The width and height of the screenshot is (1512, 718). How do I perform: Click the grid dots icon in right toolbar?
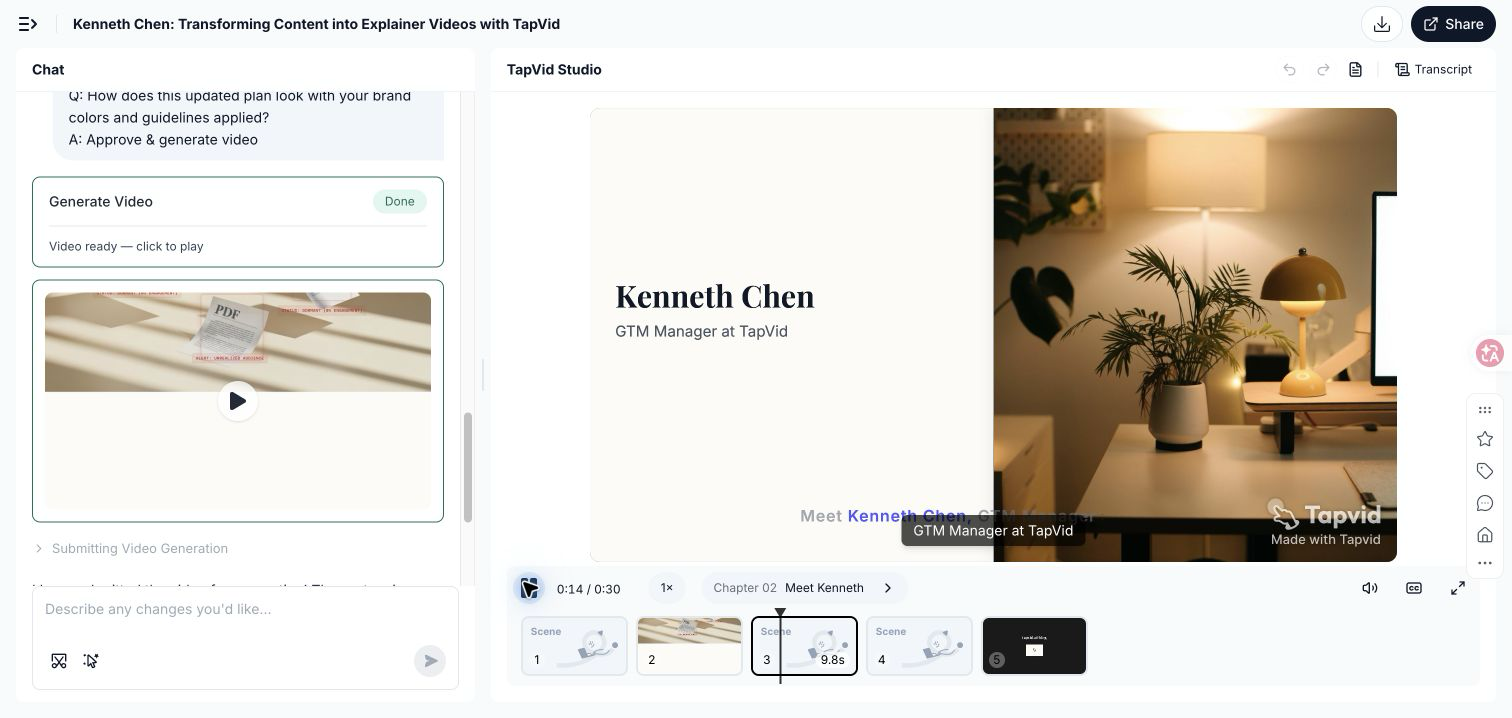coord(1485,410)
